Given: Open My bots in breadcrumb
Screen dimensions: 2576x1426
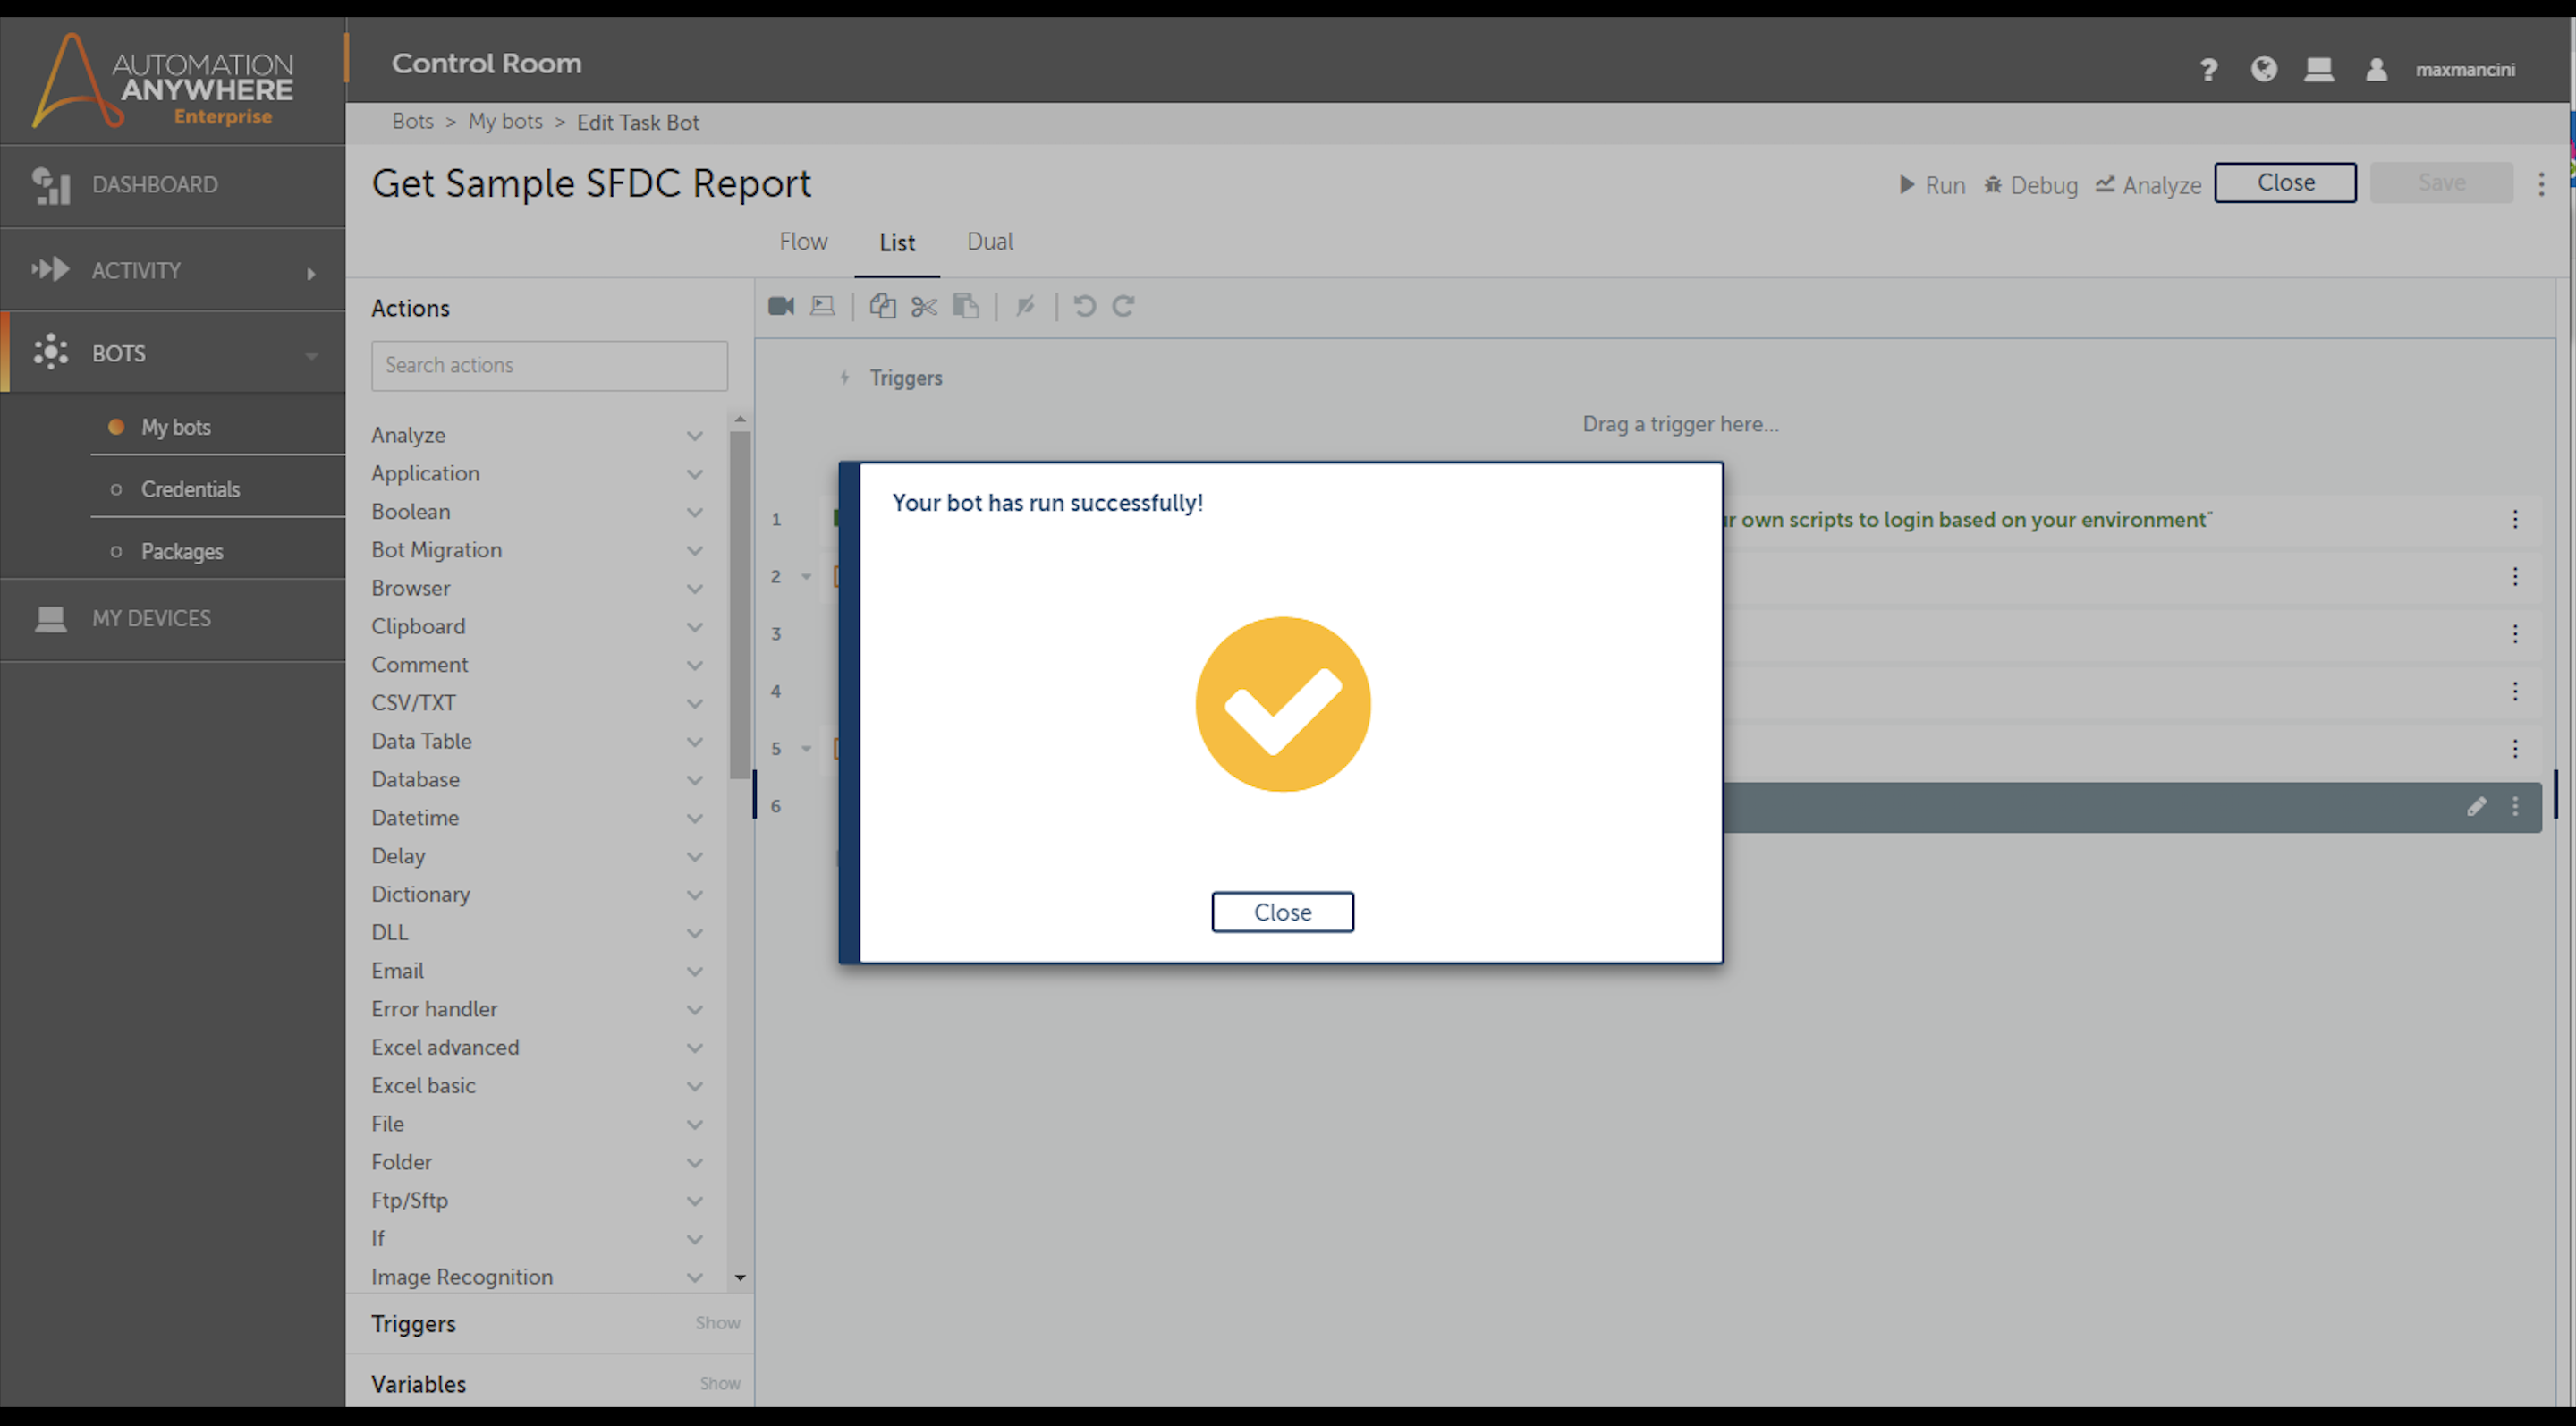Looking at the screenshot, I should 505,122.
